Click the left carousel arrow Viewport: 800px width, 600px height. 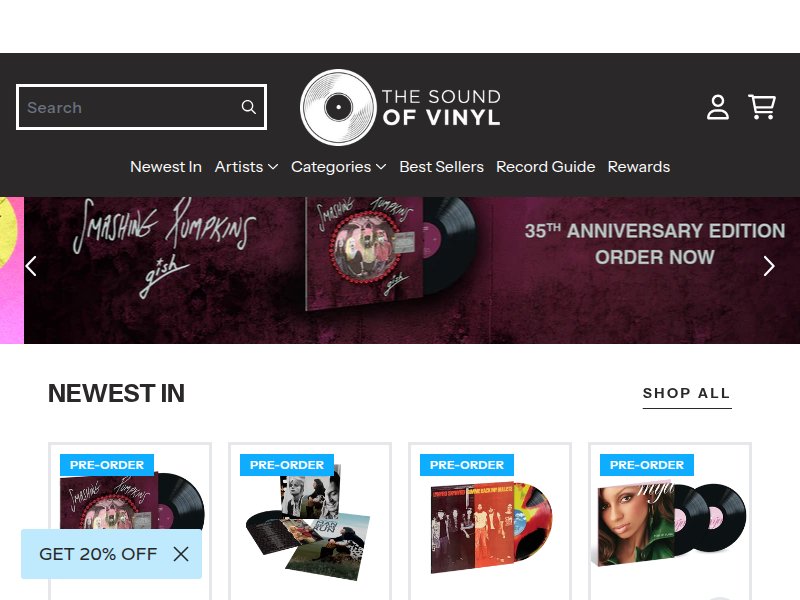pyautogui.click(x=31, y=267)
